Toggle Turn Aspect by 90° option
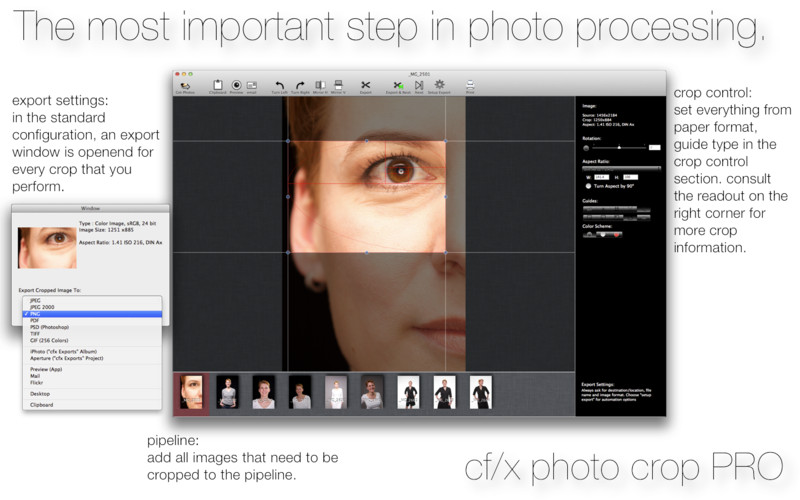Image resolution: width=800 pixels, height=500 pixels. click(588, 186)
